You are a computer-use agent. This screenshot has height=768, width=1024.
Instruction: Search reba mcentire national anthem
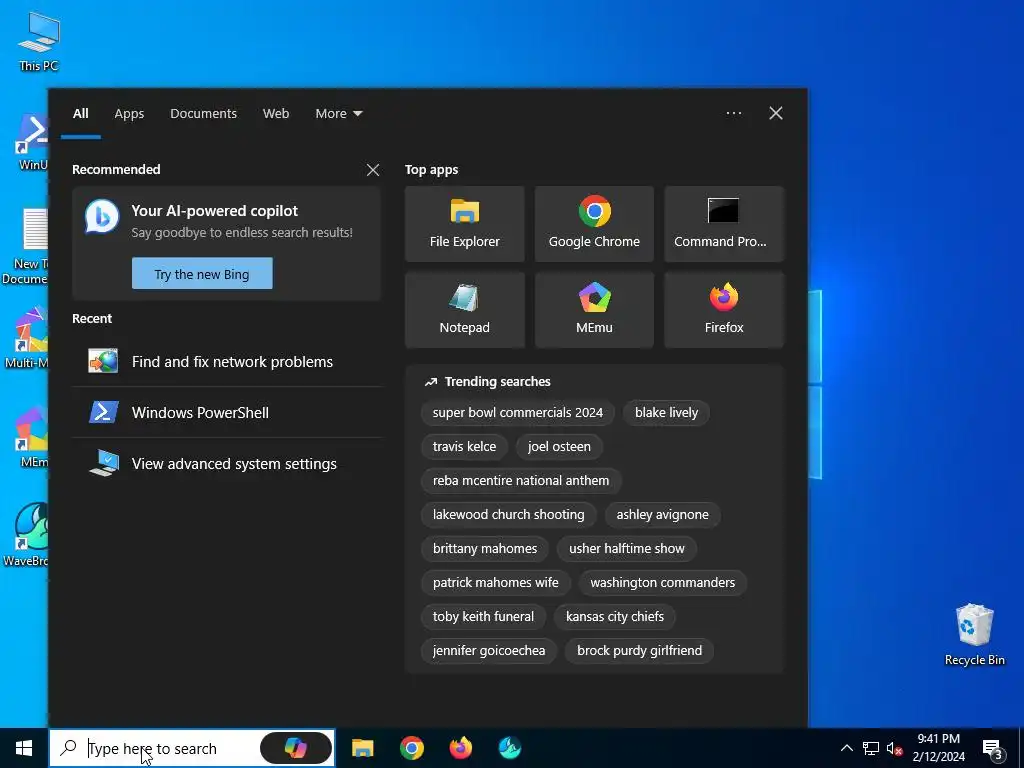(x=520, y=480)
